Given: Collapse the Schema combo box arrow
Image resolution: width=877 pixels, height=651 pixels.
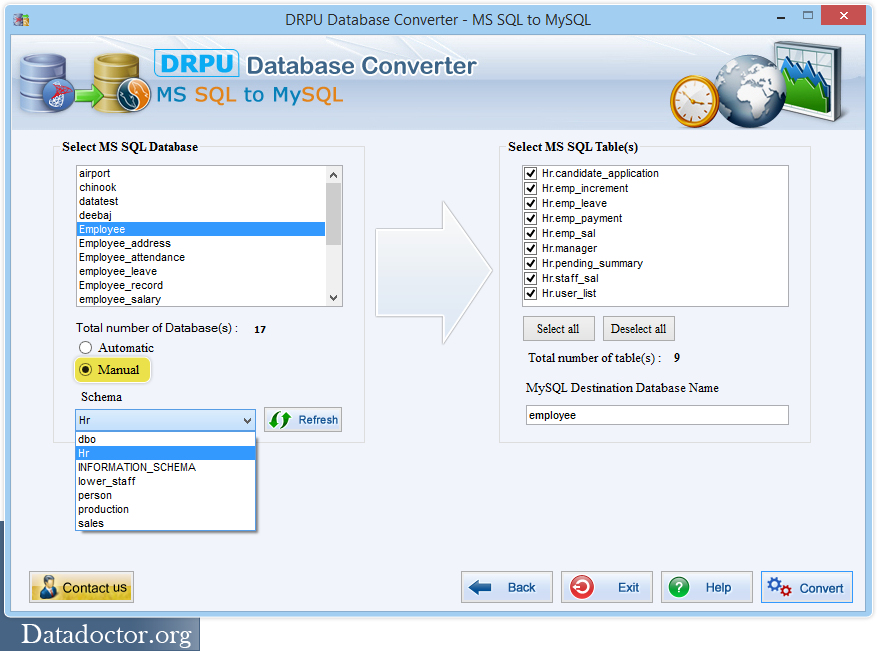Looking at the screenshot, I should [x=247, y=420].
